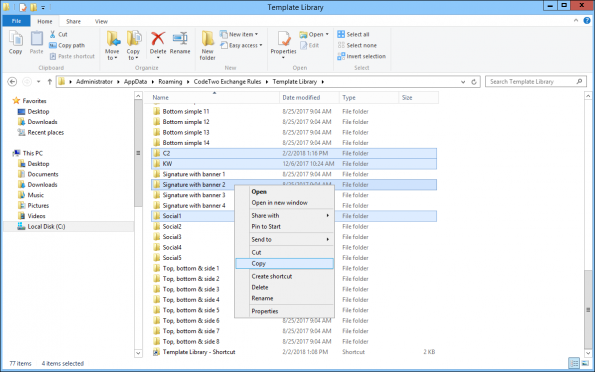Click the Edit ribbon button
The image size is (595, 372).
310,45
